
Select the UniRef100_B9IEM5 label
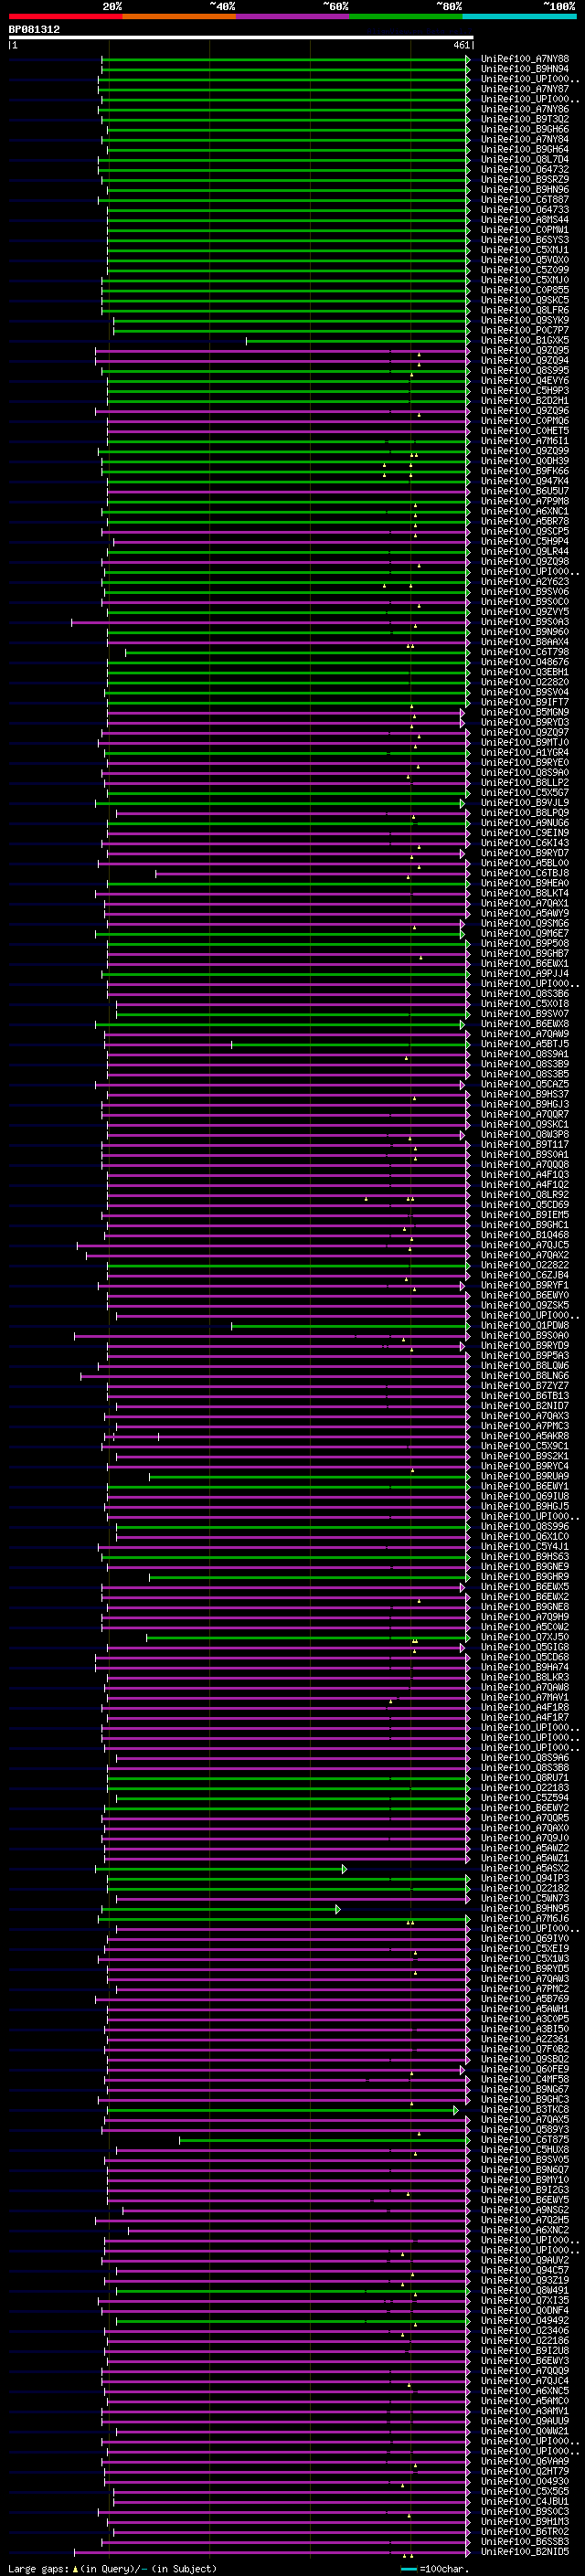point(524,1215)
